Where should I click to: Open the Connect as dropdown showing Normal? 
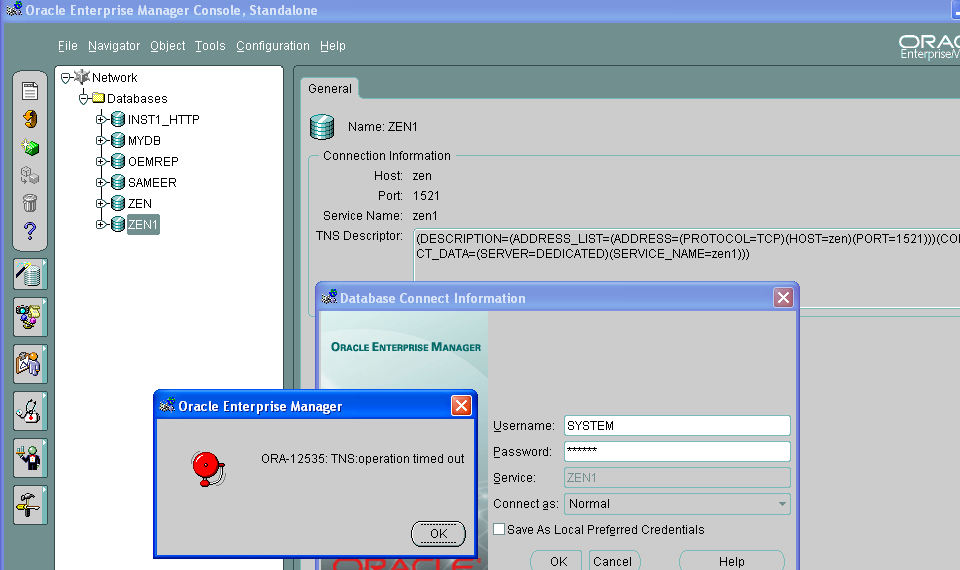coord(677,504)
